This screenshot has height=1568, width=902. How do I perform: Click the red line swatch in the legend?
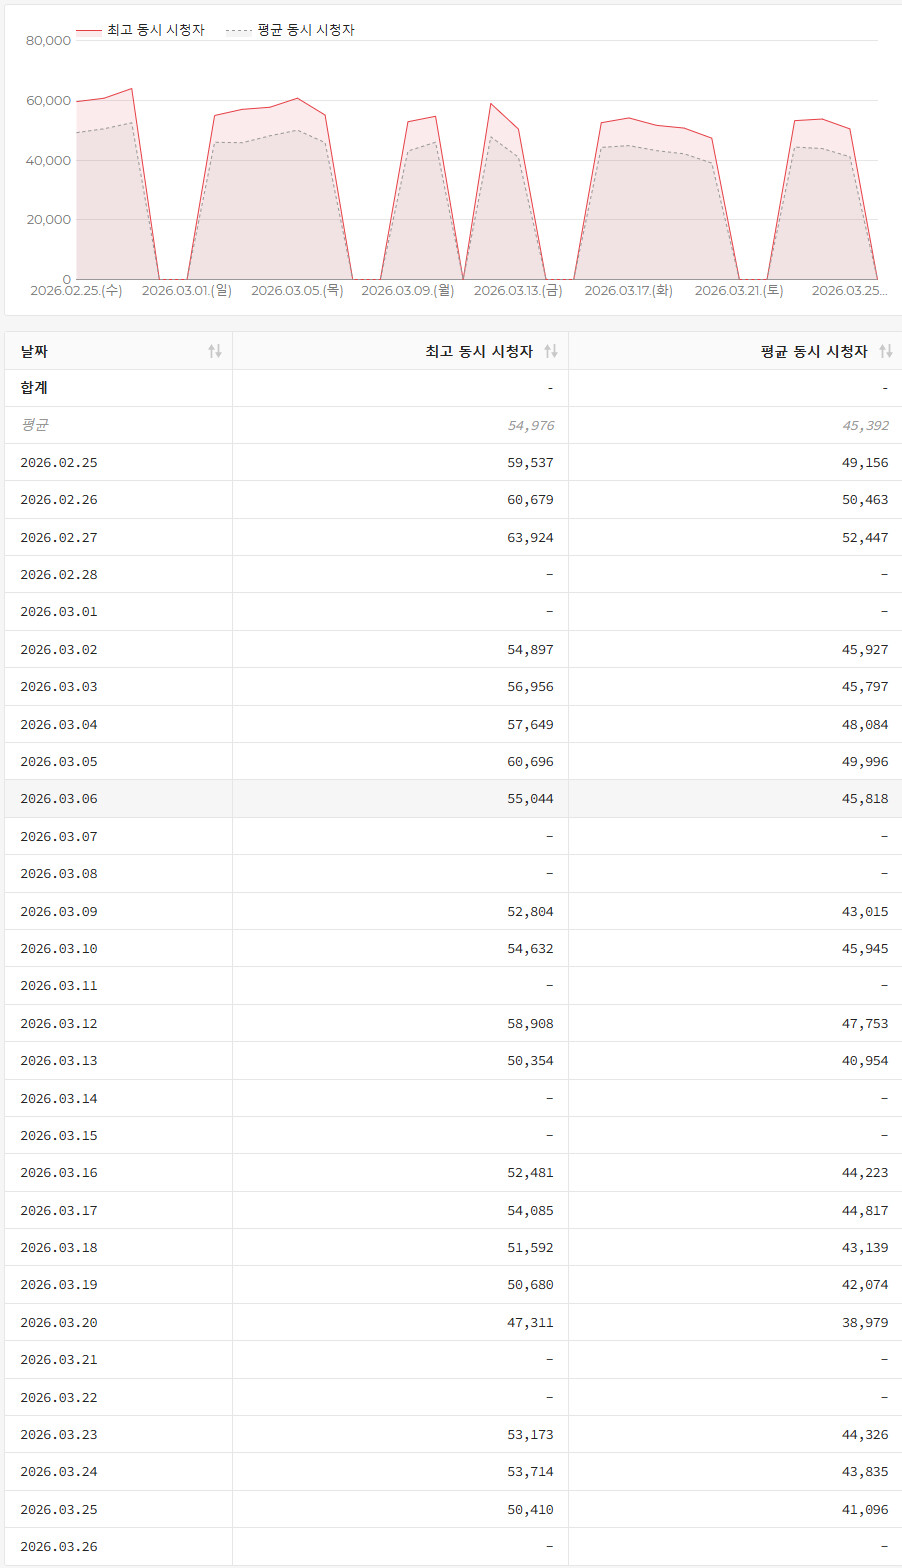pos(89,31)
